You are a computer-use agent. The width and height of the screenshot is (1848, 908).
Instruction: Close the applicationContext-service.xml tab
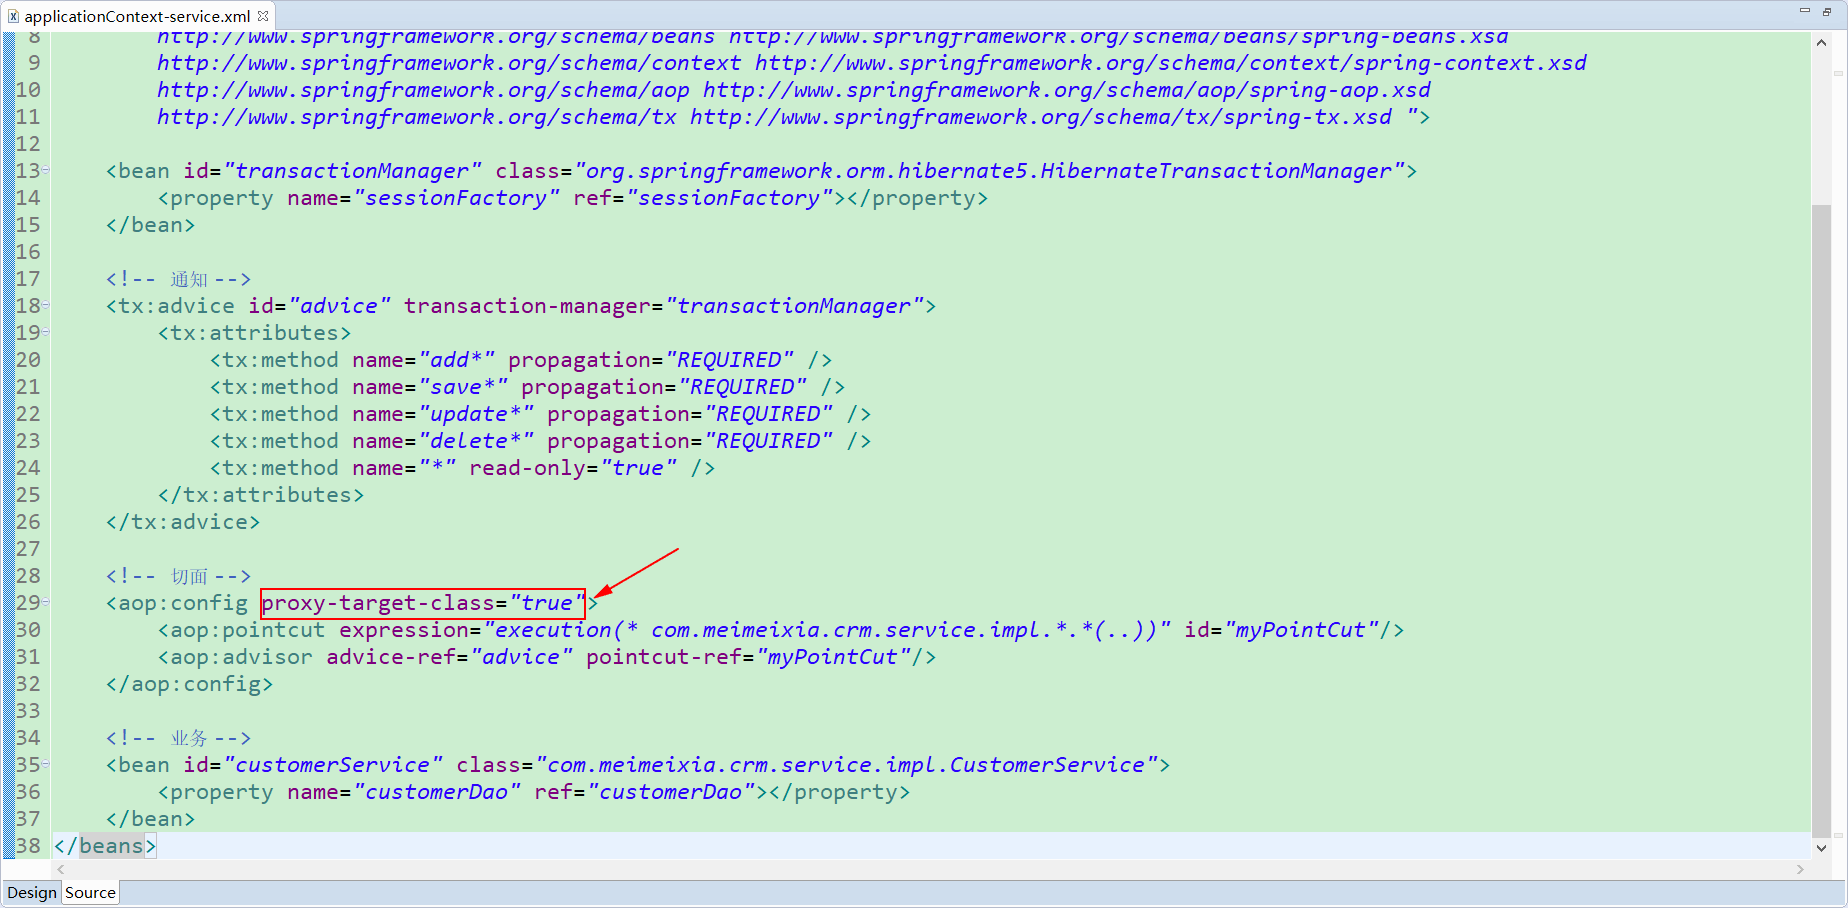point(262,16)
